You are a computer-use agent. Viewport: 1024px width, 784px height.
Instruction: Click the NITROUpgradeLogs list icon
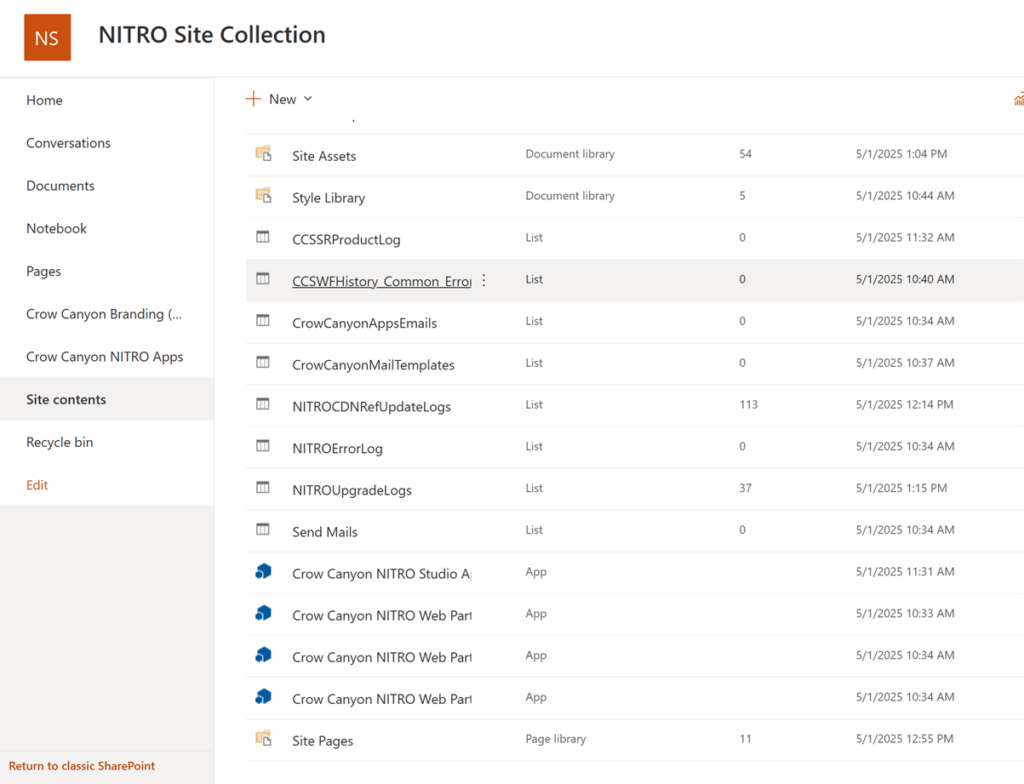click(x=263, y=488)
